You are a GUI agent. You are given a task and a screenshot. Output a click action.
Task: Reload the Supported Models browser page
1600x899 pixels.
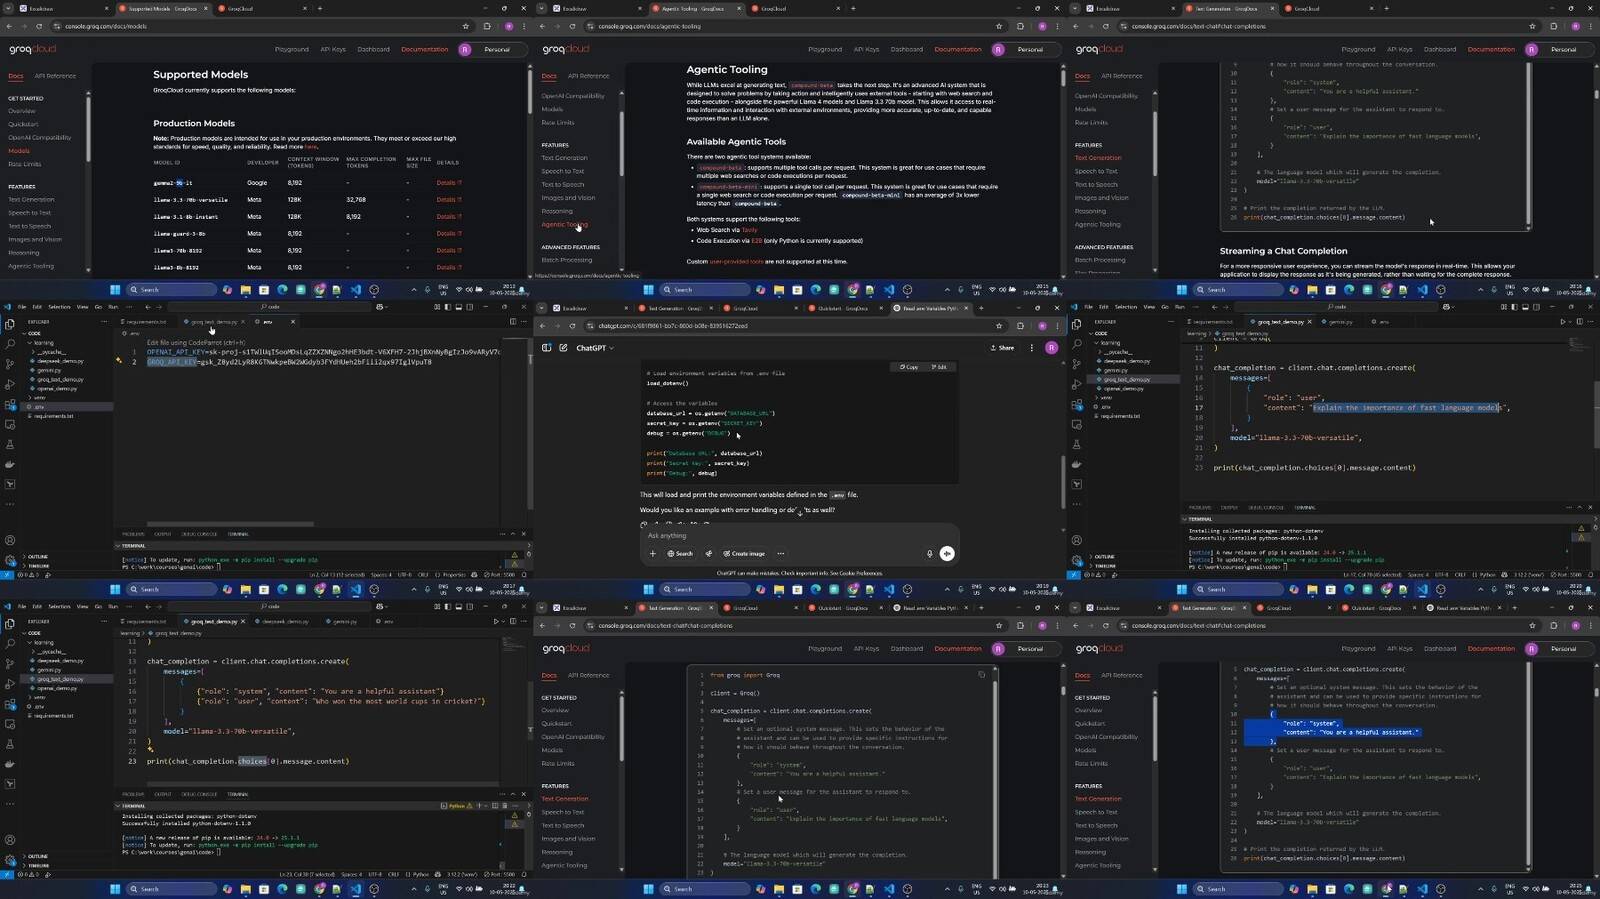(40, 26)
